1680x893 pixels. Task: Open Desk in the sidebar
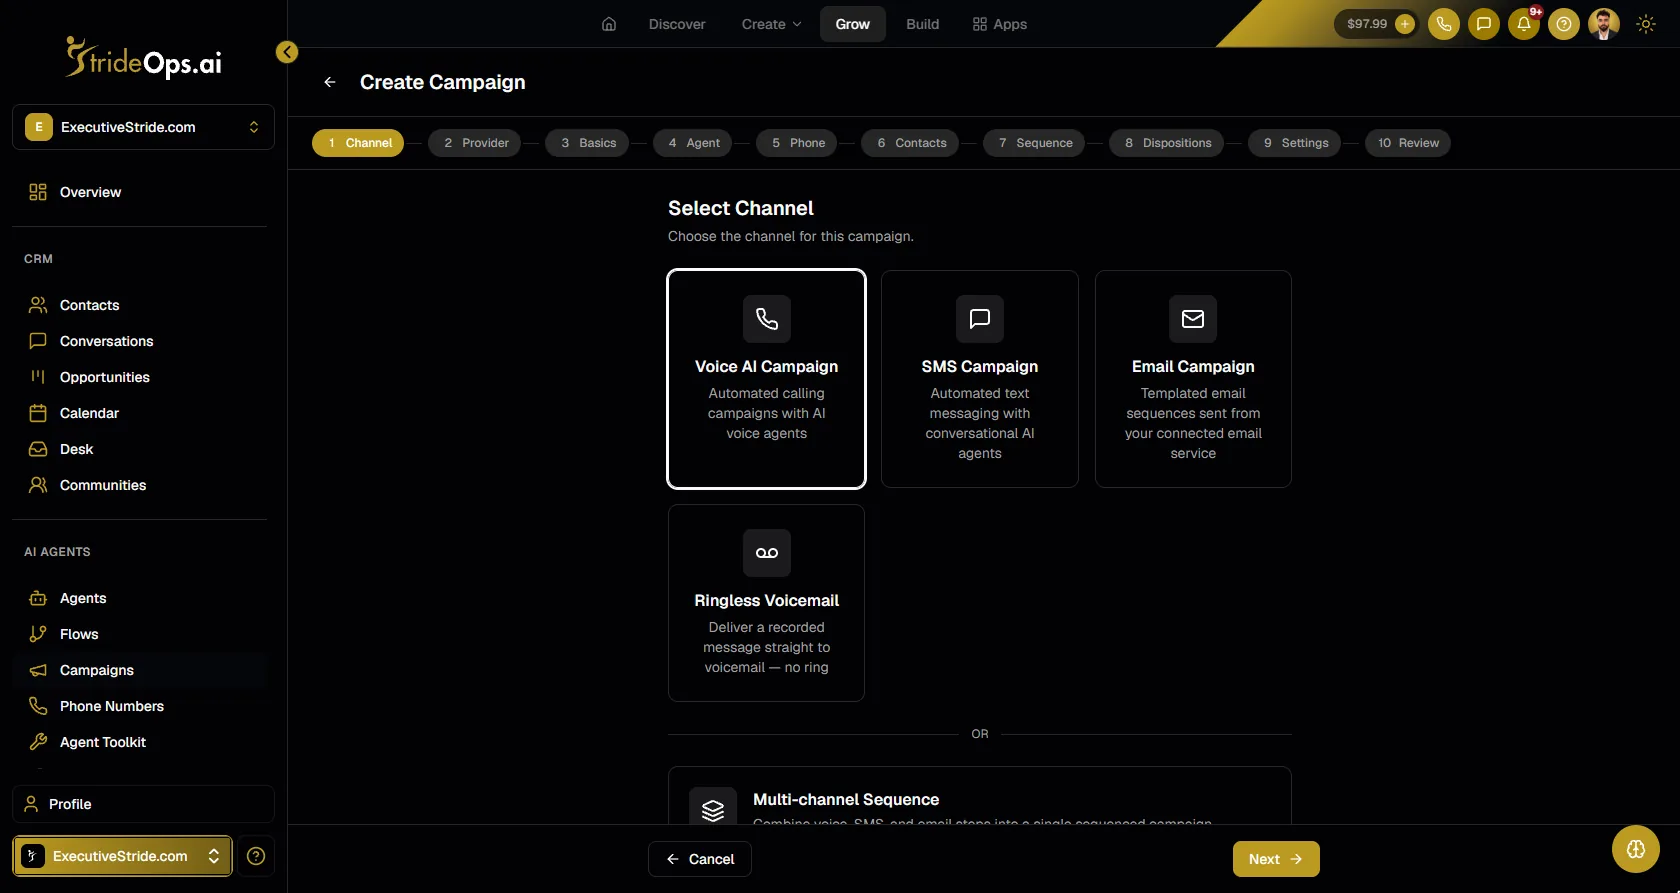[139, 449]
